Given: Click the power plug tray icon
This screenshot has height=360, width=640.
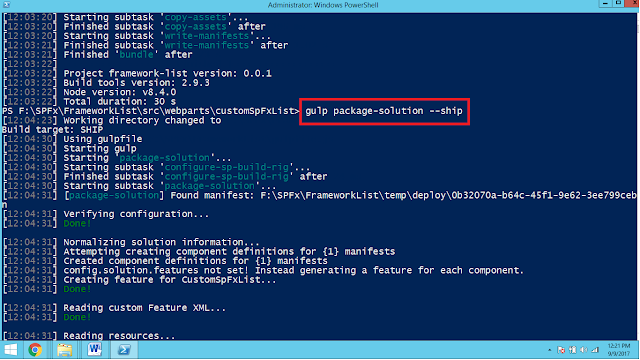Looking at the screenshot, I should pyautogui.click(x=573, y=350).
